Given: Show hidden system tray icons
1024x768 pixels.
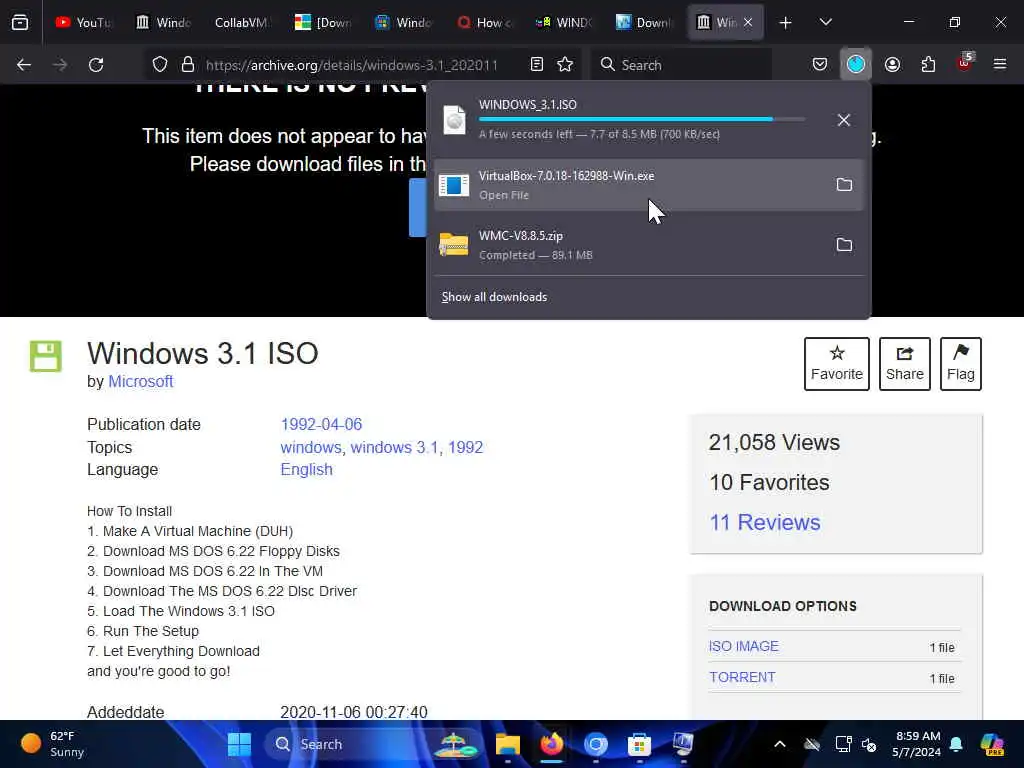Looking at the screenshot, I should tap(780, 744).
